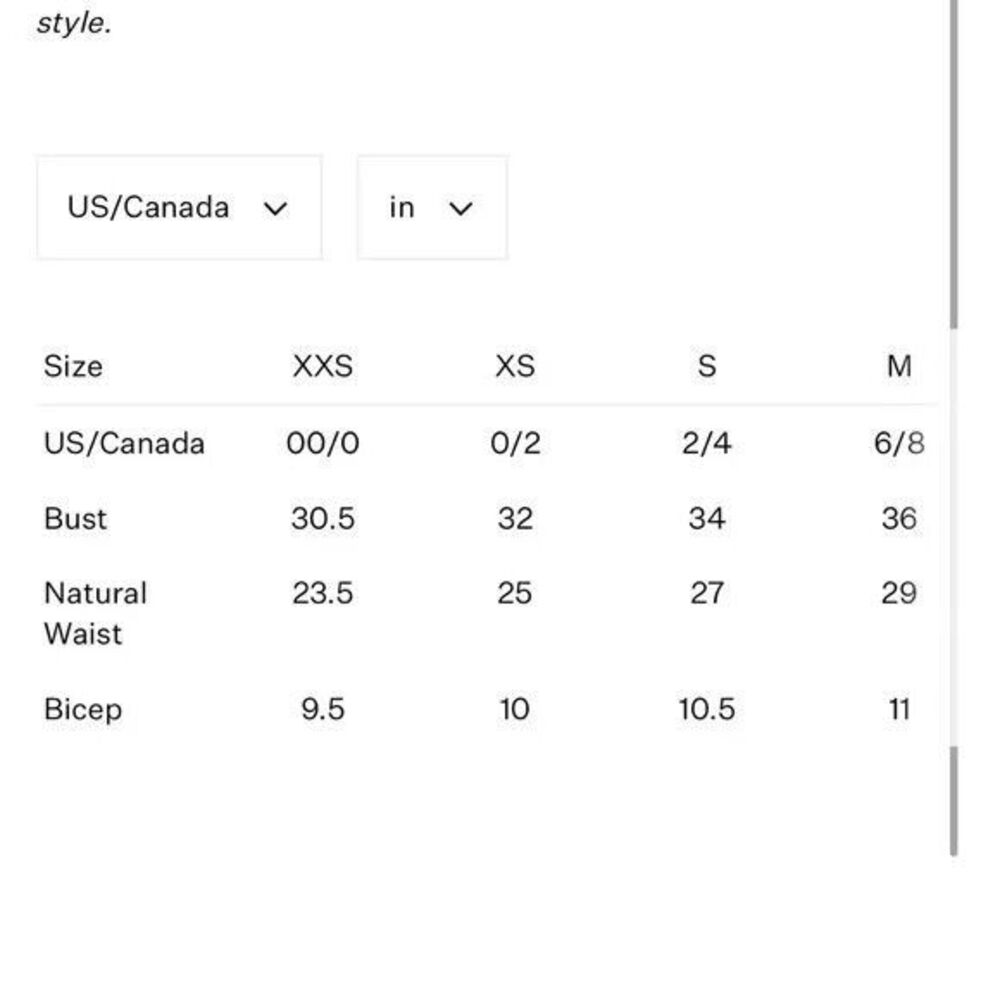
Task: Click the lower vertical scrollbar thumb
Action: (x=953, y=801)
